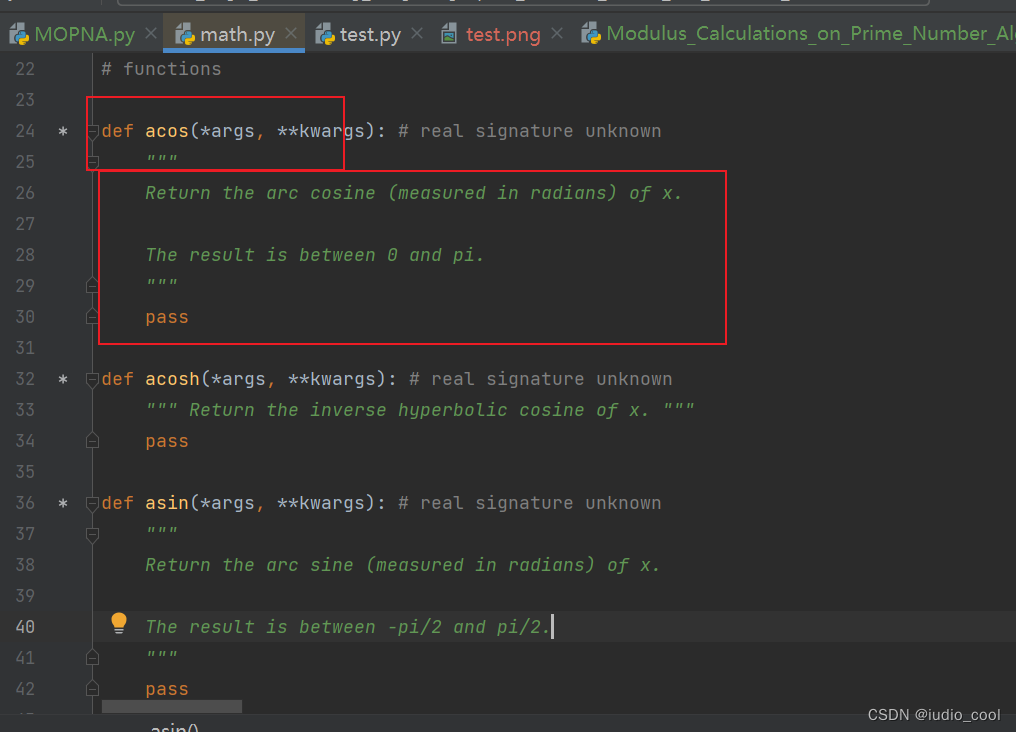The width and height of the screenshot is (1016, 732).
Task: Click the asterisk gutter icon beside def acosh
Action: [x=63, y=379]
